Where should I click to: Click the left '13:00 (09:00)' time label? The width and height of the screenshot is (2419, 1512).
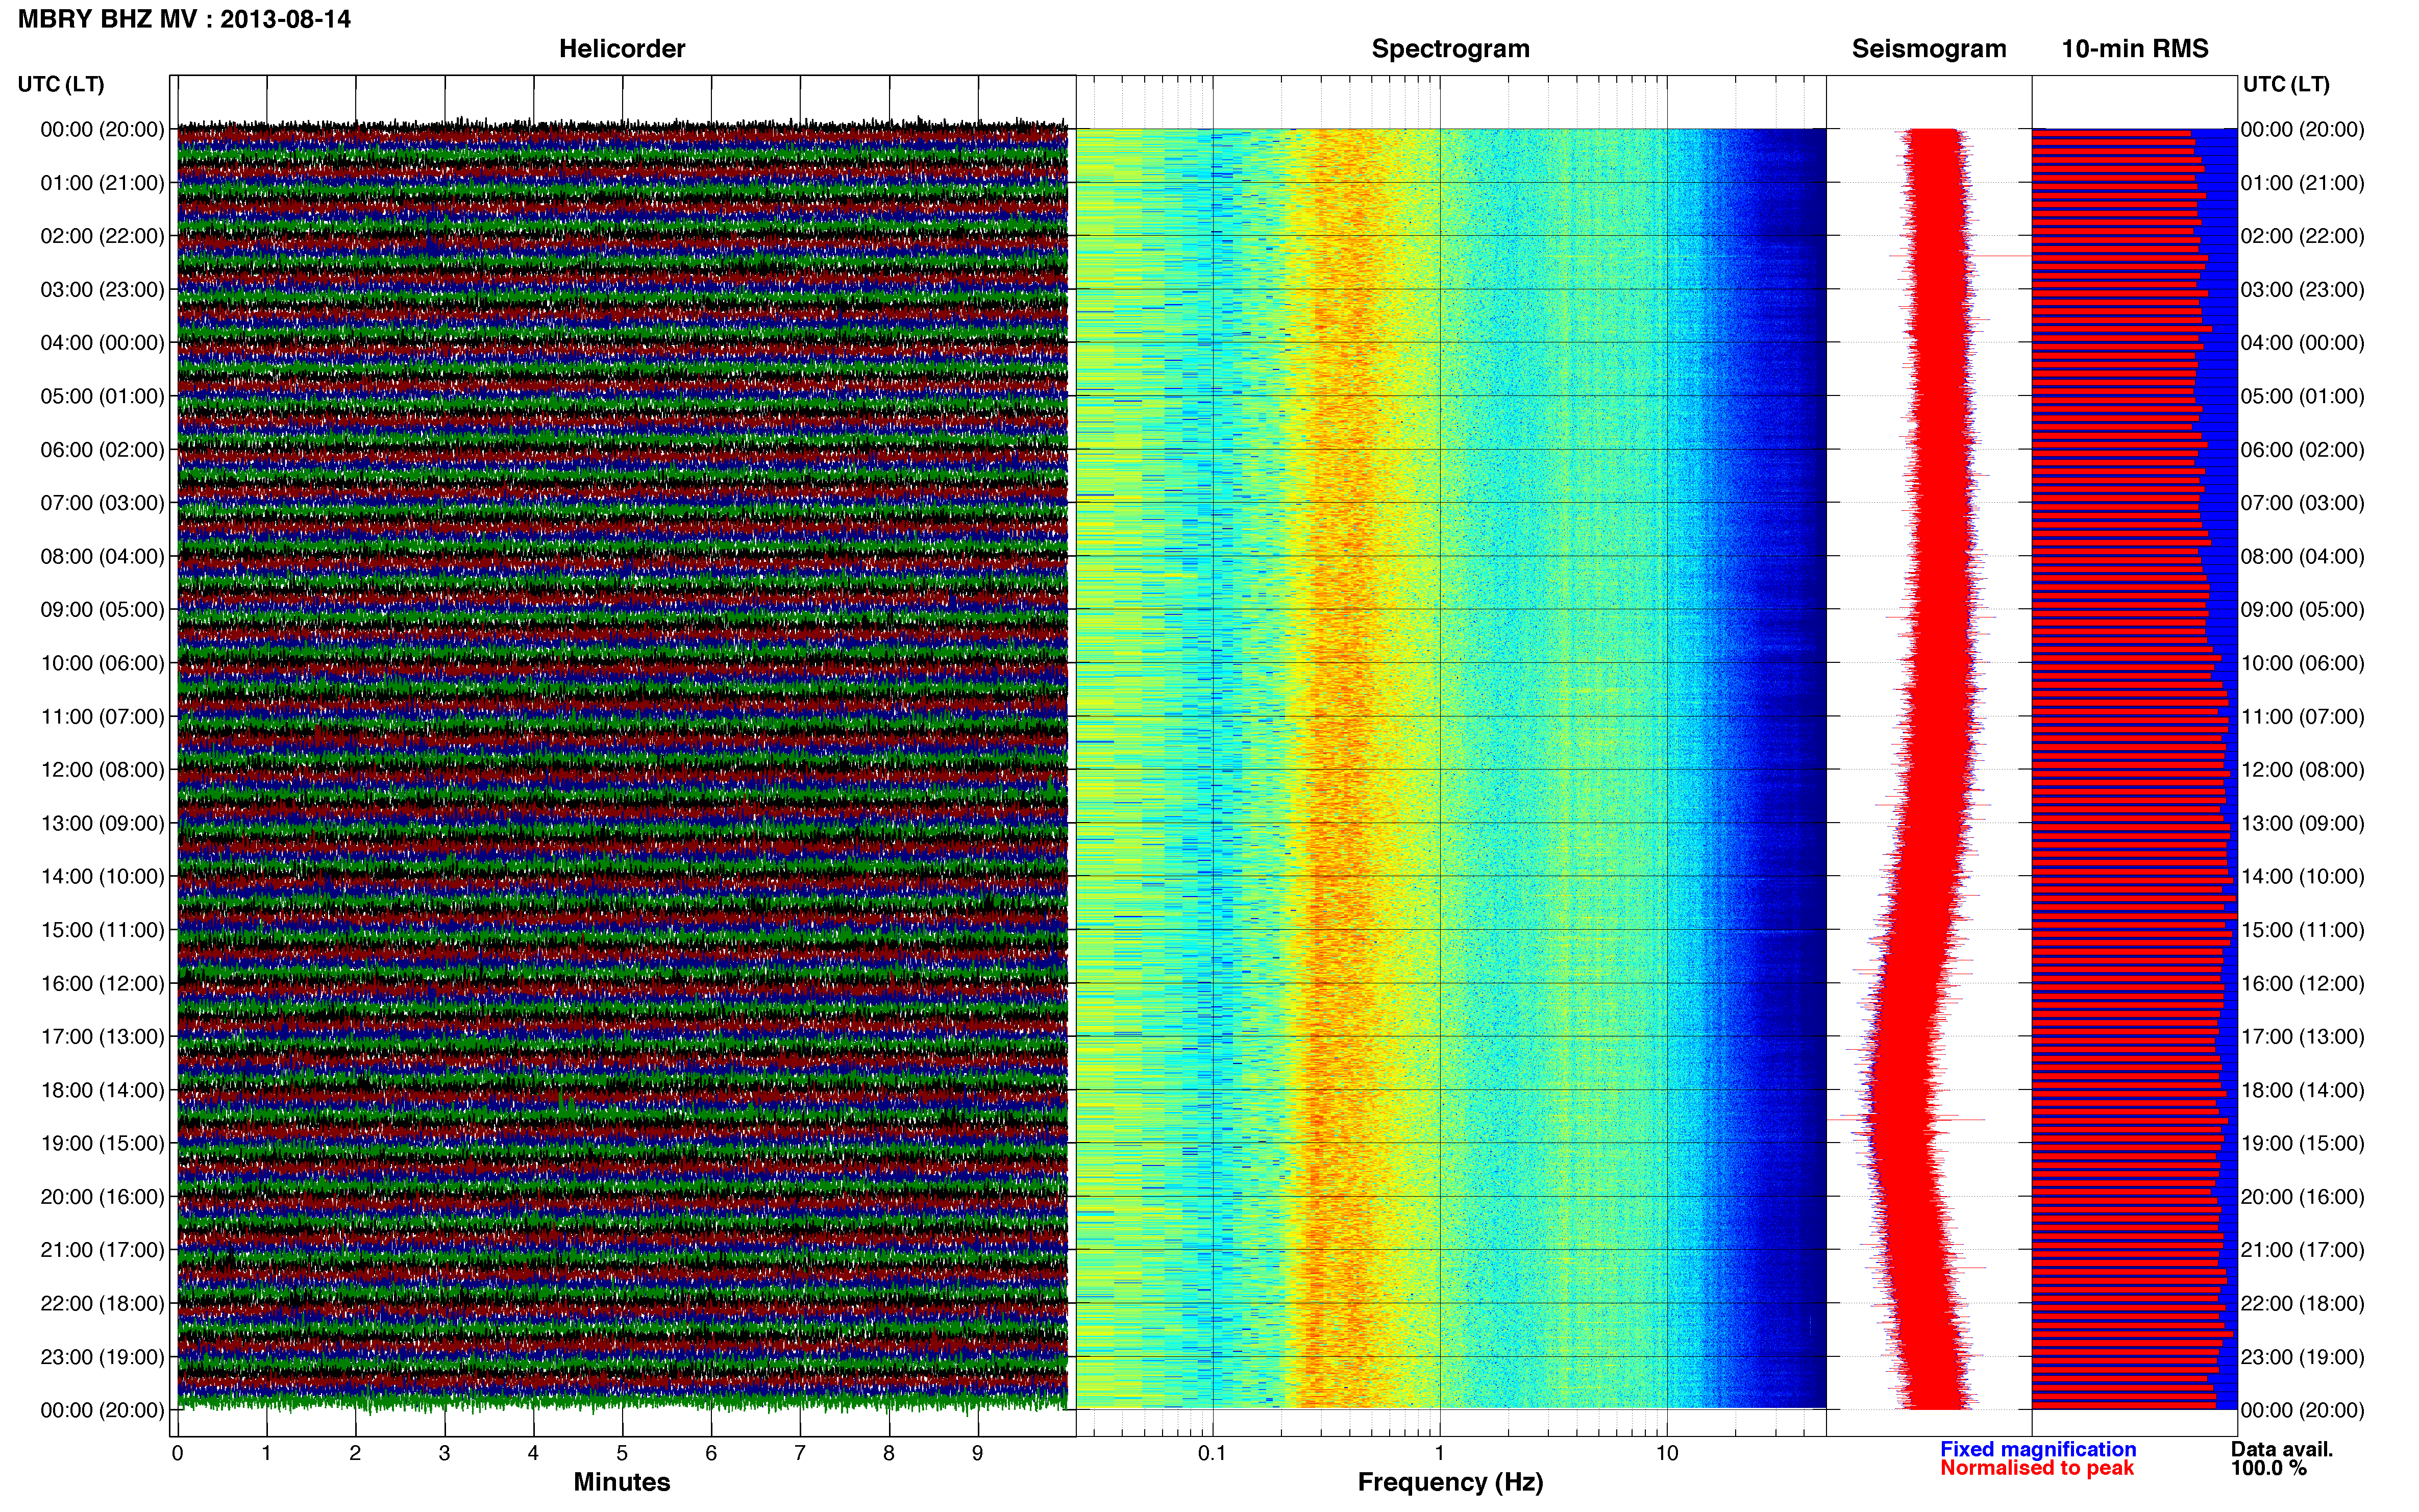pos(102,823)
